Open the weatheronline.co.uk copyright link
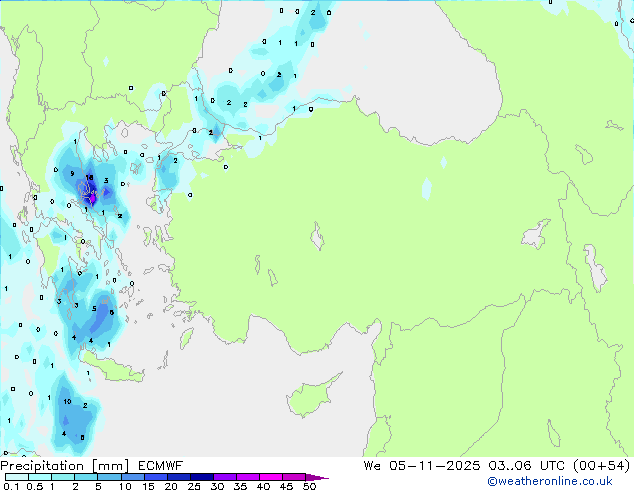 [550, 481]
